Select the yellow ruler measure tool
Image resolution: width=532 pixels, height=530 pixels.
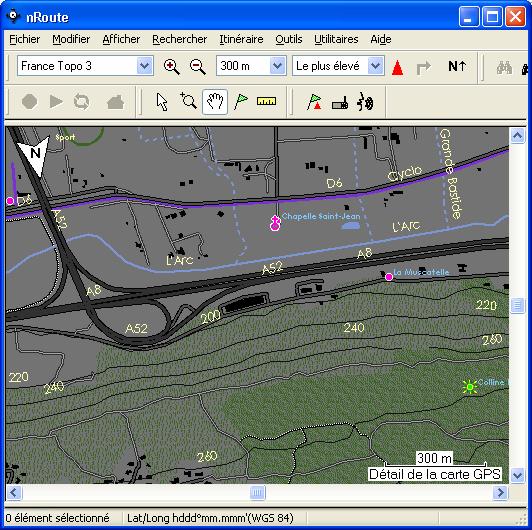pyautogui.click(x=266, y=101)
